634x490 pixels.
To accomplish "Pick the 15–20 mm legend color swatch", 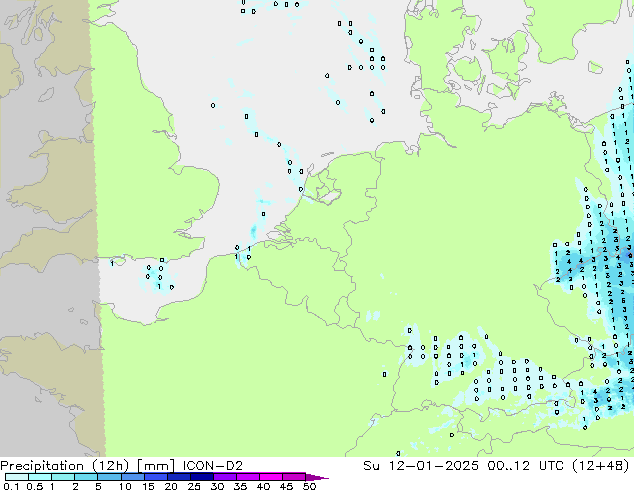I will click(156, 477).
